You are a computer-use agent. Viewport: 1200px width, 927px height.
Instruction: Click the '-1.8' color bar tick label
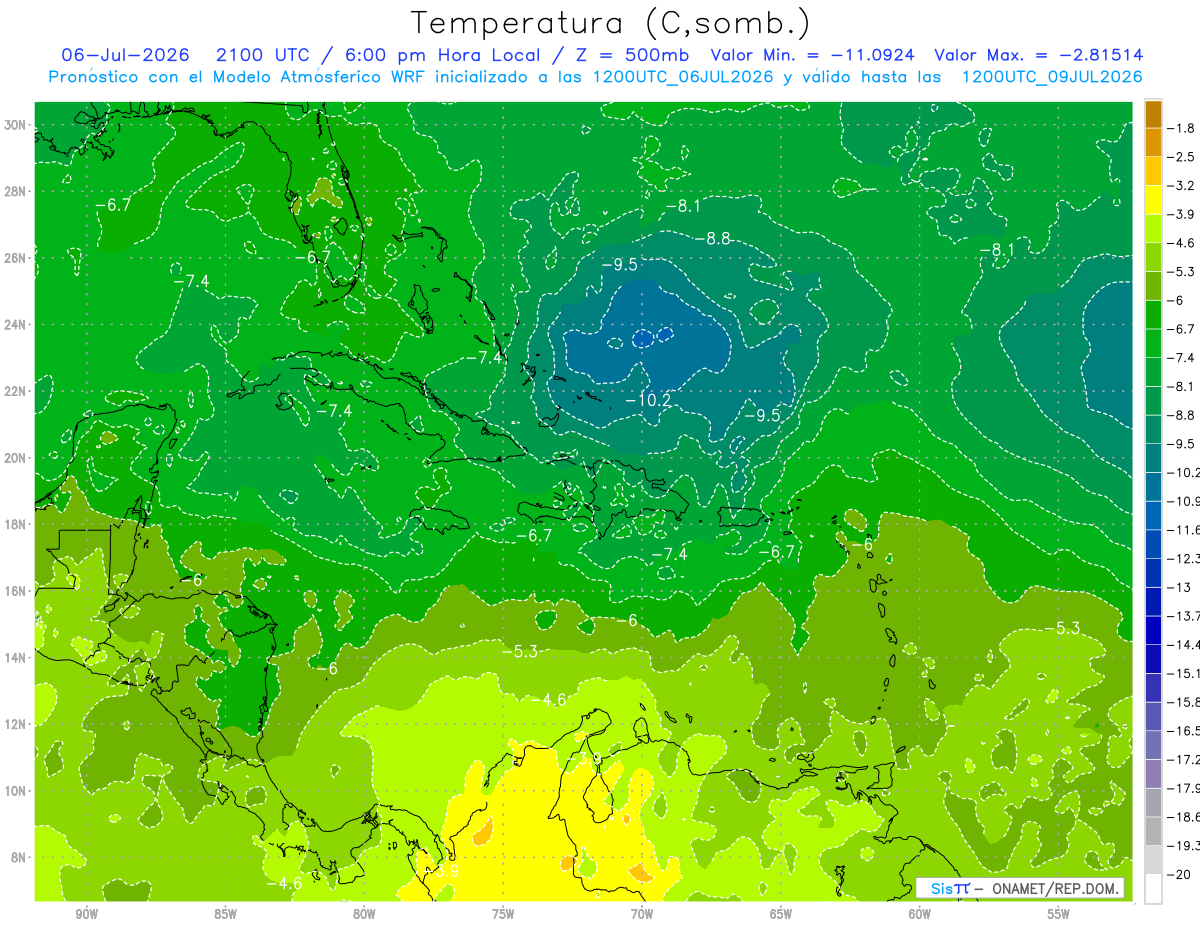(1182, 128)
